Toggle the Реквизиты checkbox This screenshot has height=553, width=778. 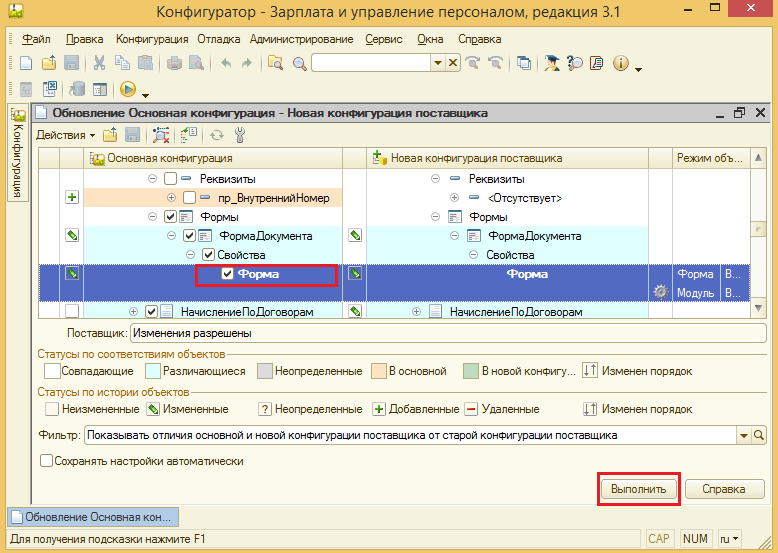click(x=170, y=179)
